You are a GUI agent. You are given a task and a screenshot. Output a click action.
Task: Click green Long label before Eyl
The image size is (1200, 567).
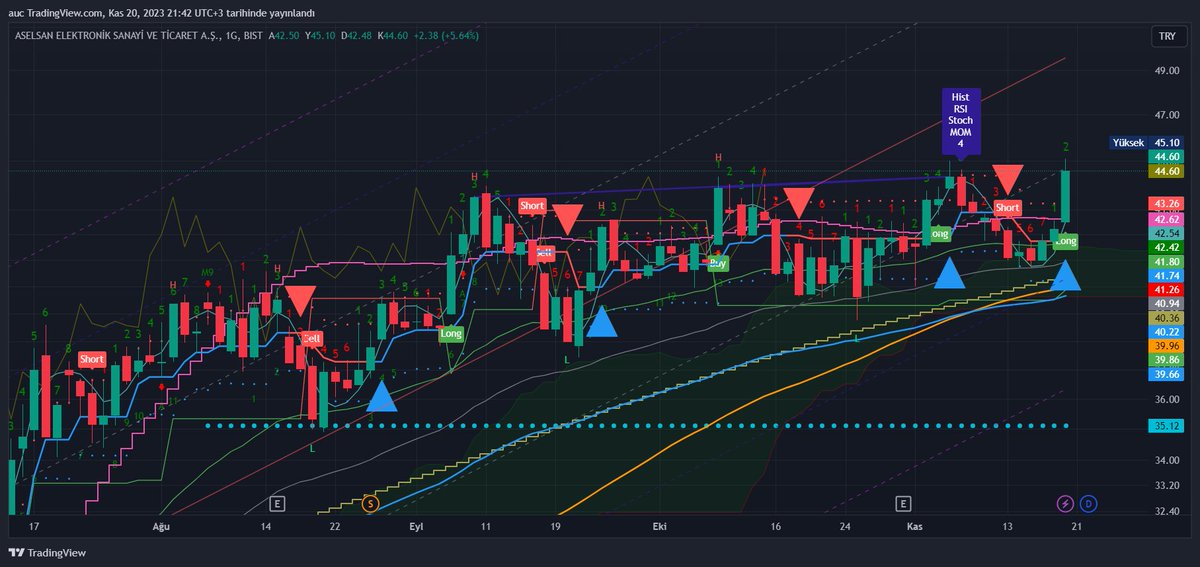tap(451, 334)
